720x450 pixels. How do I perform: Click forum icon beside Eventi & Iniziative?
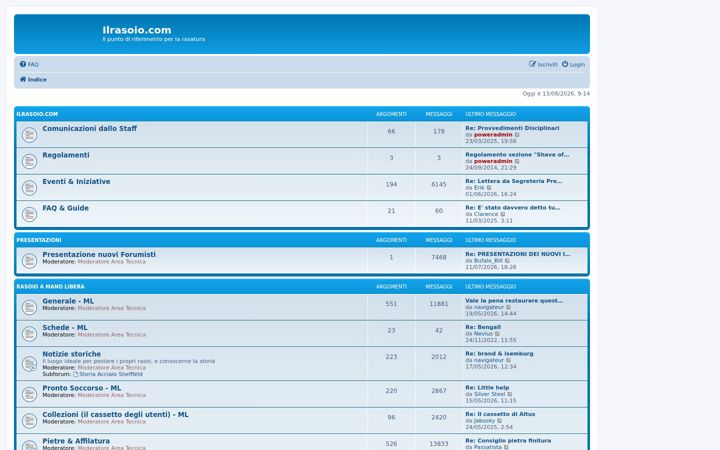tap(29, 188)
